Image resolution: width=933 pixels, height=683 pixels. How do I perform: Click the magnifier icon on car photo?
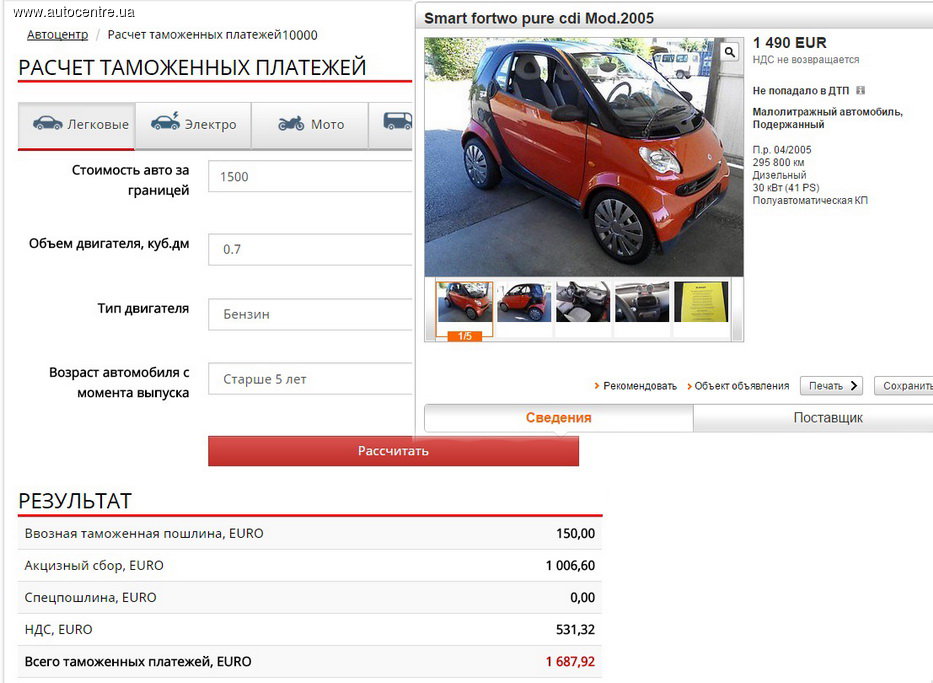[730, 52]
